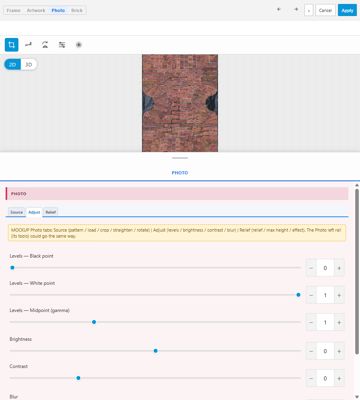The width and height of the screenshot is (360, 400).
Task: Increase the White point value
Action: [x=339, y=295]
